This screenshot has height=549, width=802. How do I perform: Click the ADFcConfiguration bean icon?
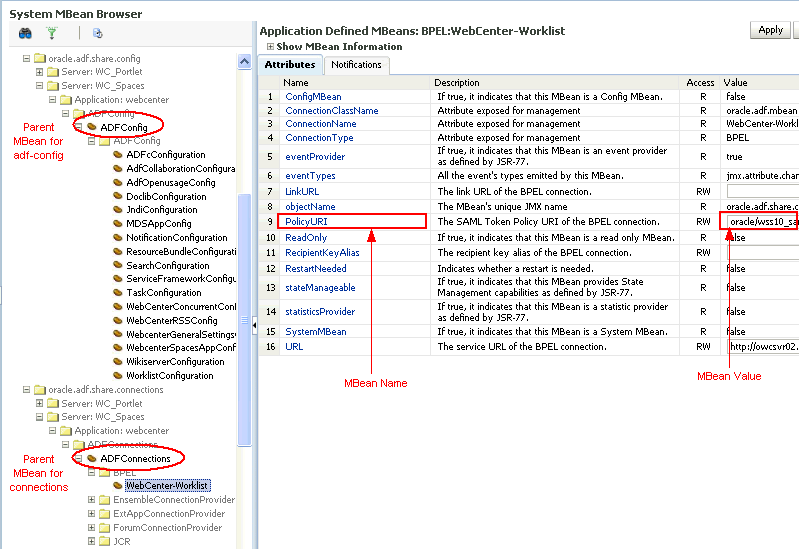click(118, 155)
